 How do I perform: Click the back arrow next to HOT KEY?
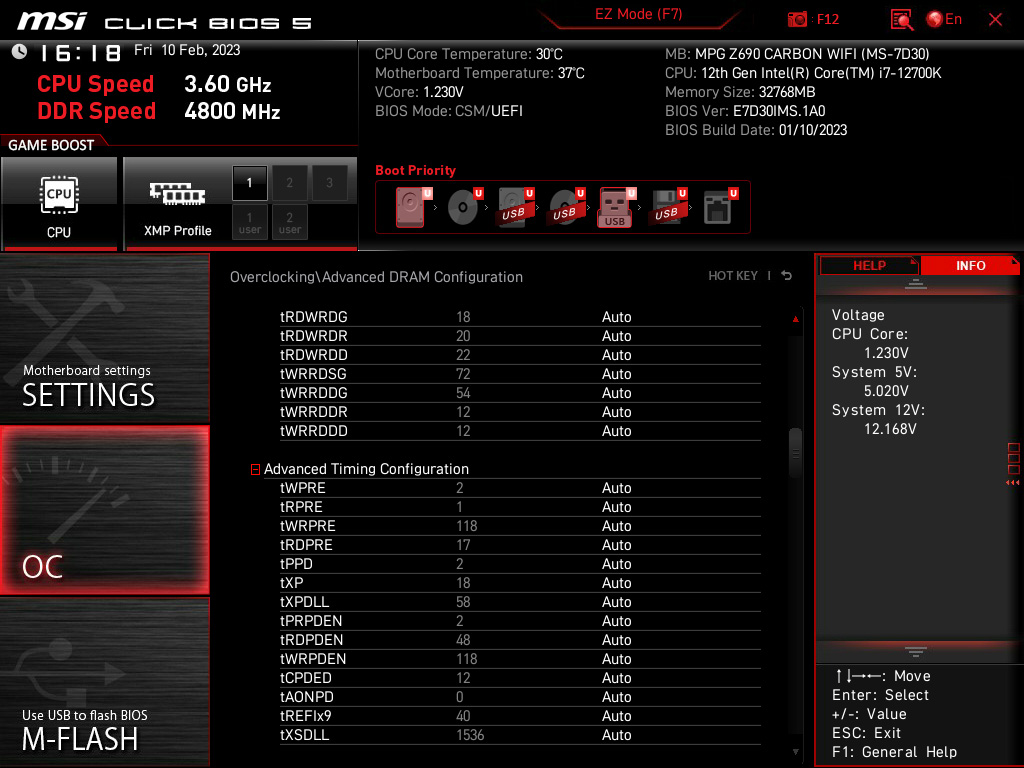(x=787, y=276)
